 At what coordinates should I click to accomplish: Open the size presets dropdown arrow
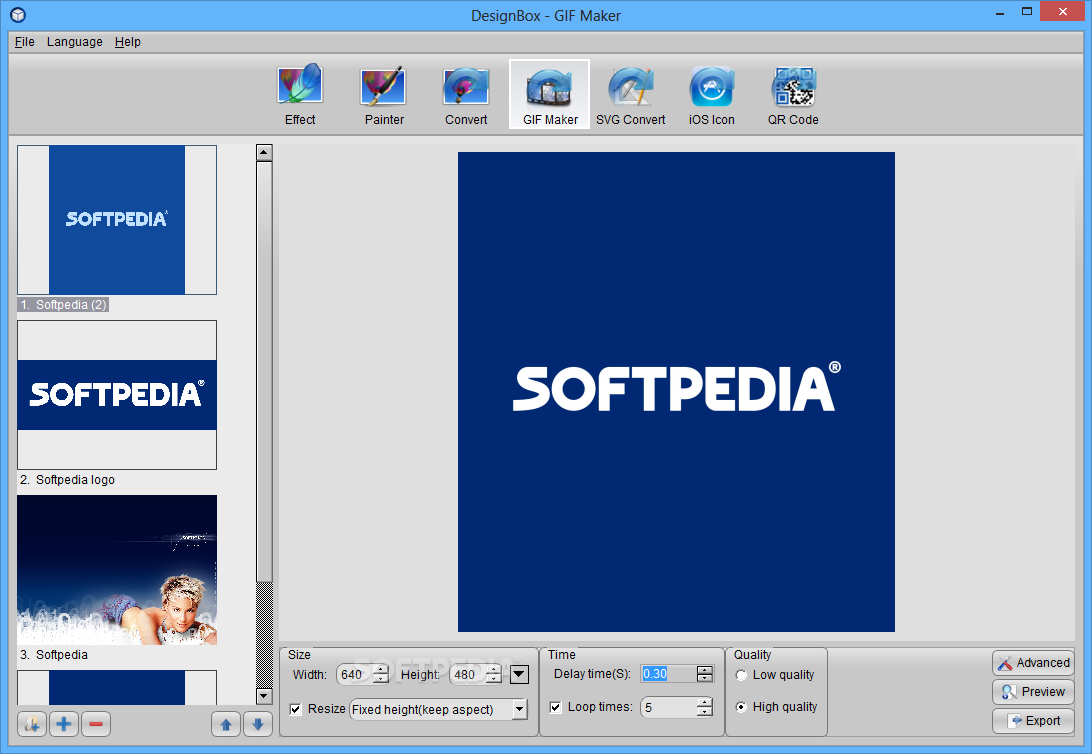[520, 674]
